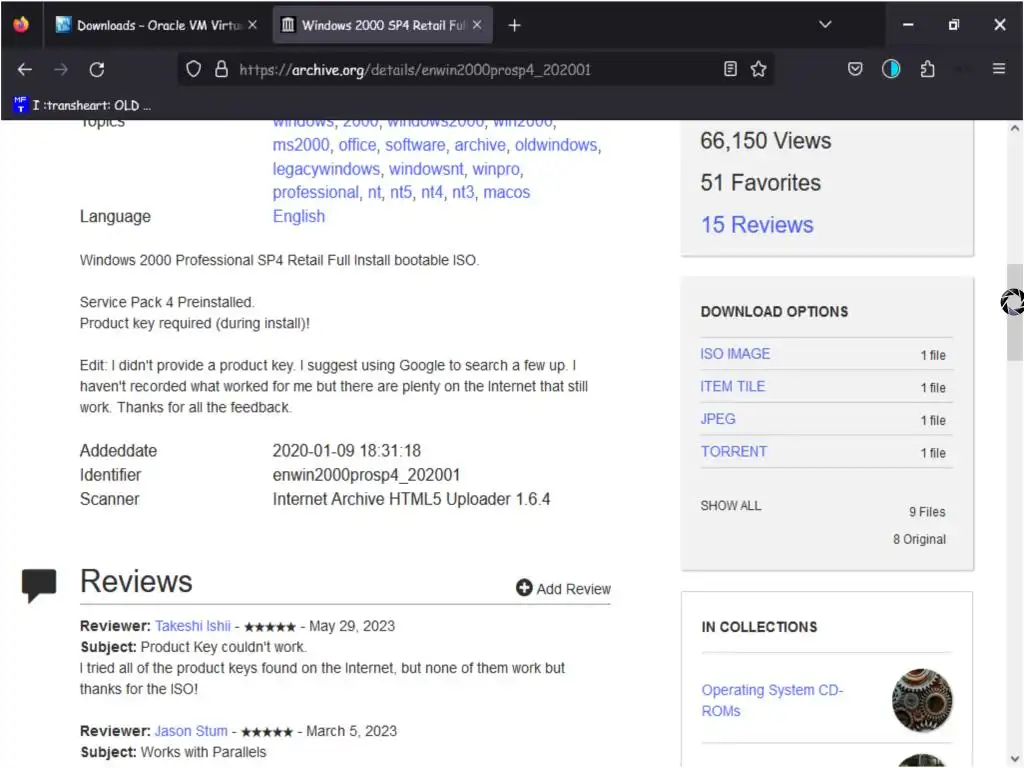Open the macos topic link
The height and width of the screenshot is (768, 1024).
pos(507,193)
